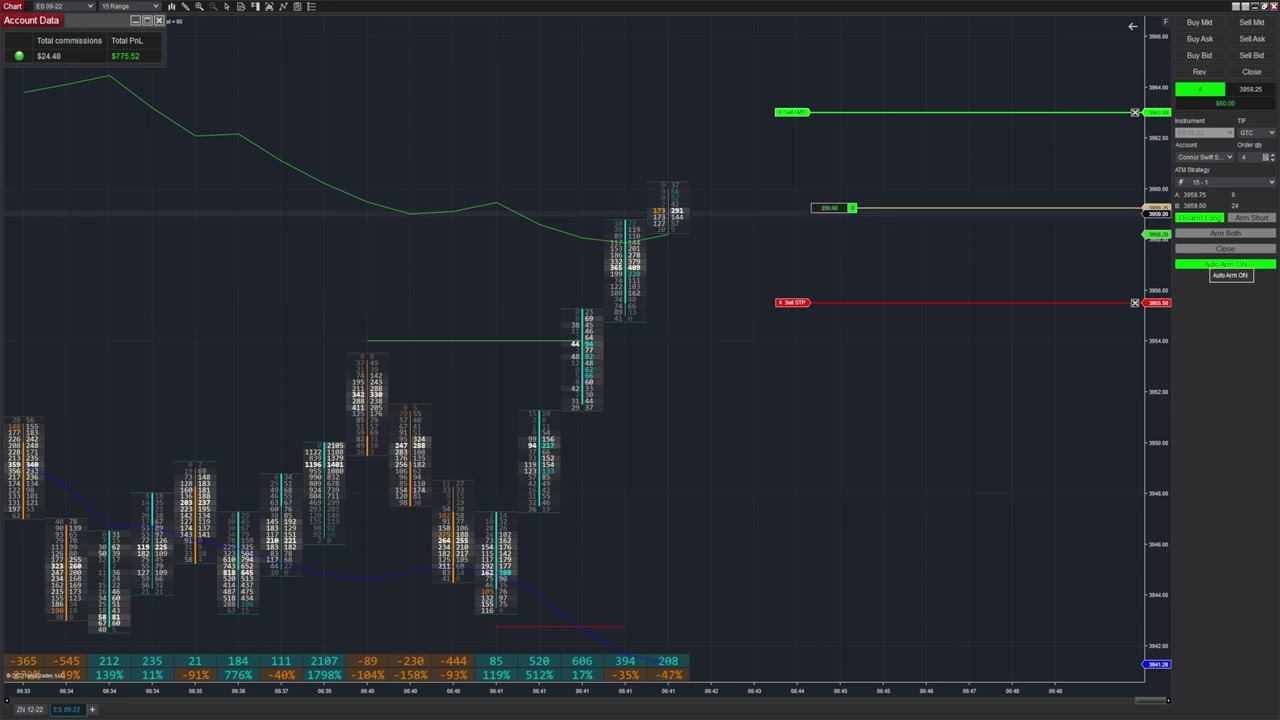
Task: Click the horizontal chart scrollbar
Action: click(x=1150, y=700)
